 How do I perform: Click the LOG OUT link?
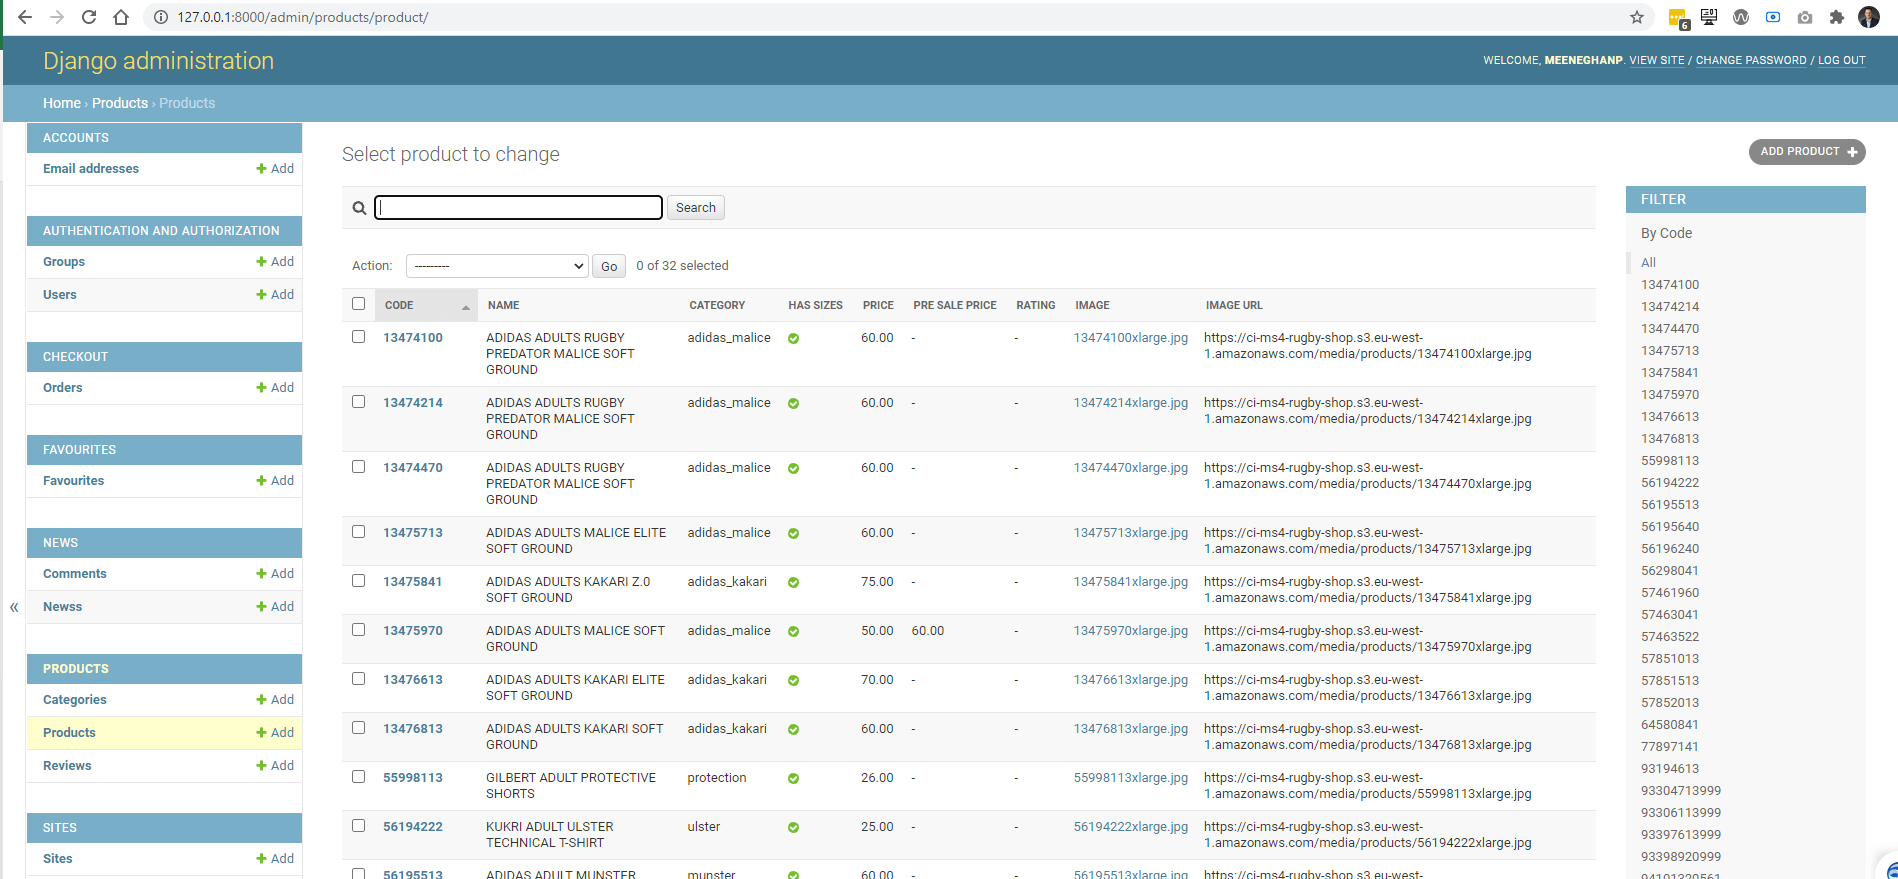[x=1842, y=61]
